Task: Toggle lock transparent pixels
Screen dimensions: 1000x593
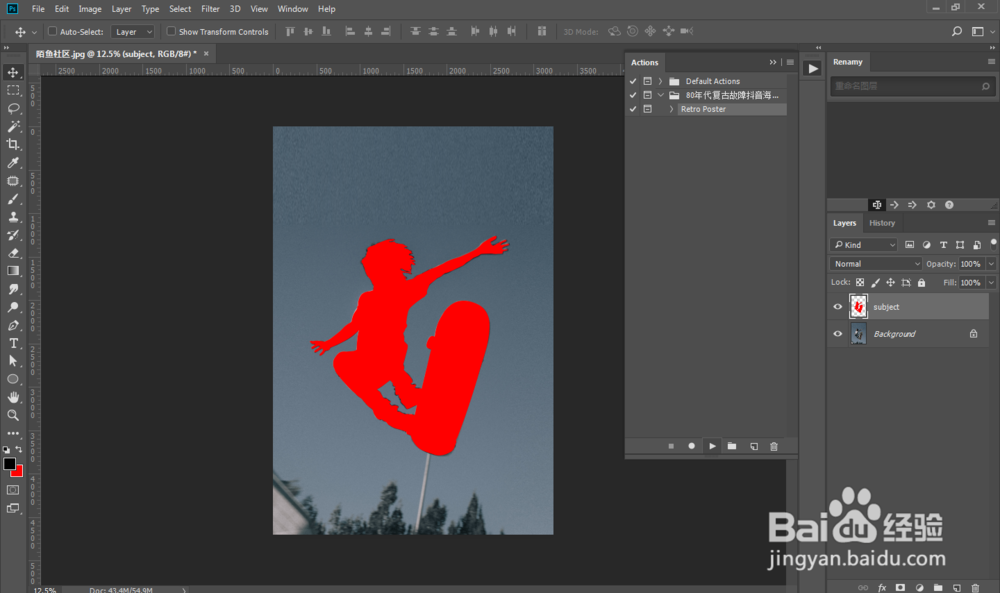Action: (x=860, y=282)
